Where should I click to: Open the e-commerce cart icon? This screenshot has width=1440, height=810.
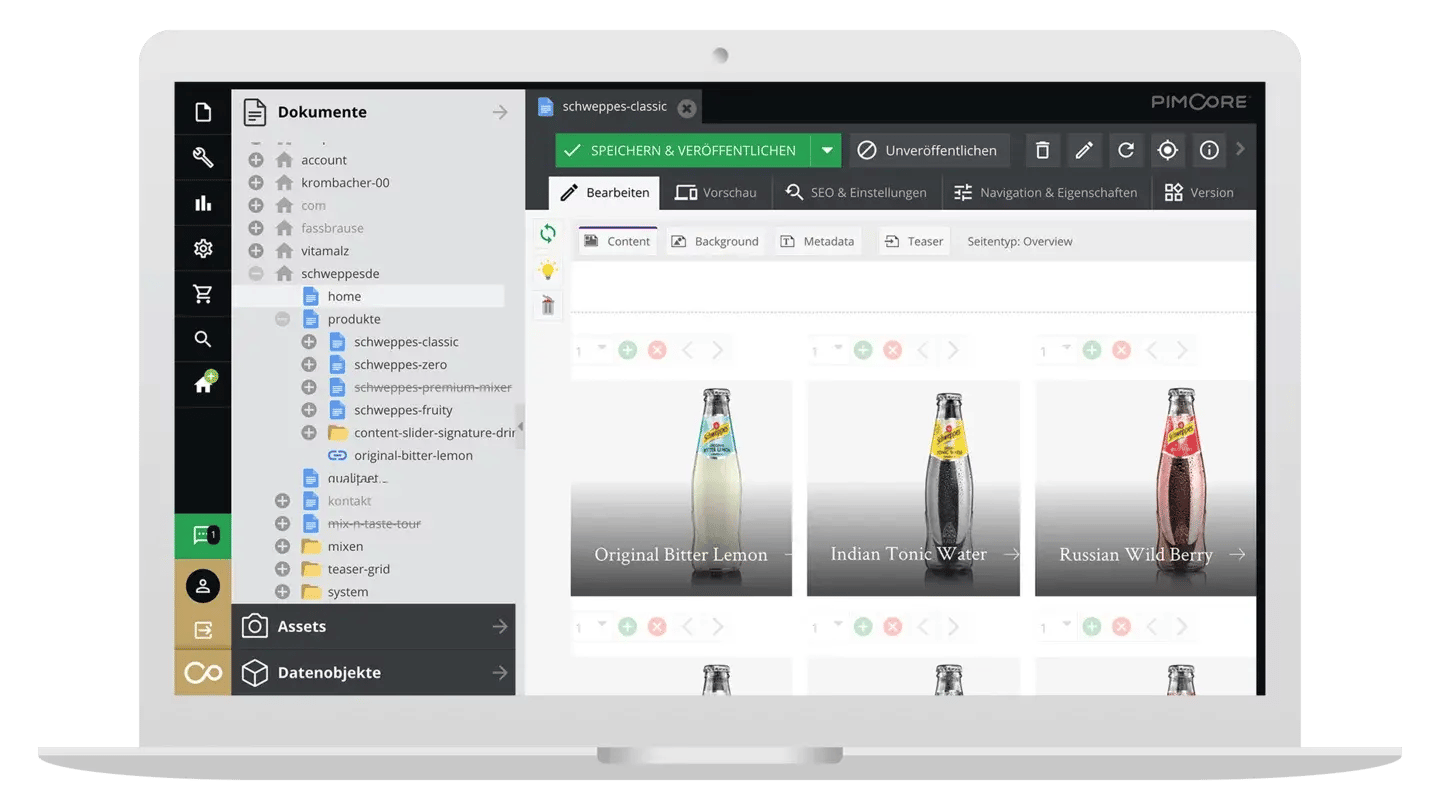202,294
